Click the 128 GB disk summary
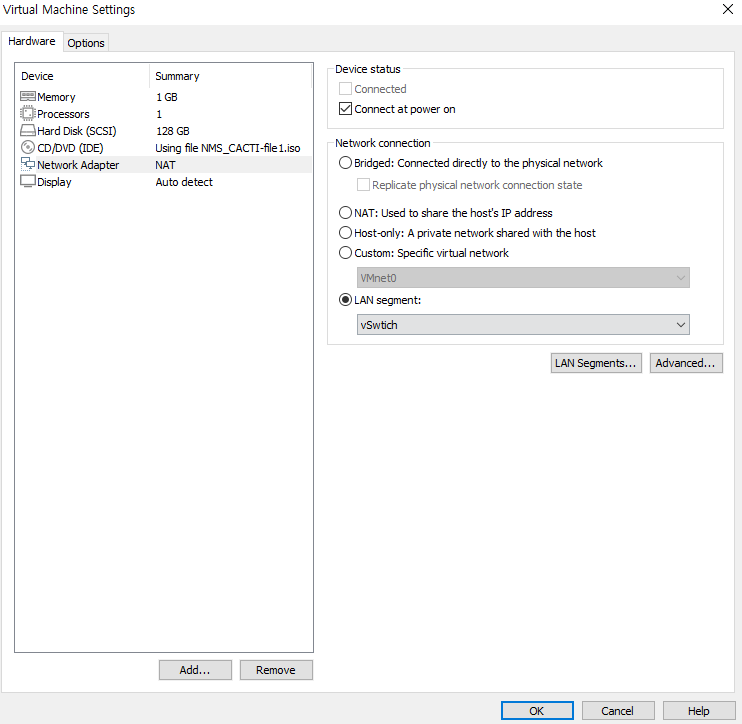Image resolution: width=742 pixels, height=724 pixels. (173, 131)
